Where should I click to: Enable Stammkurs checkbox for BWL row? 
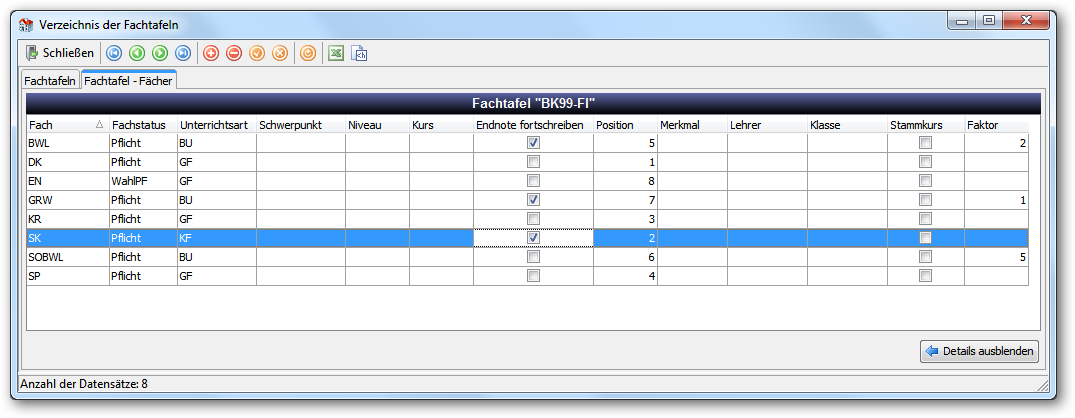[926, 143]
